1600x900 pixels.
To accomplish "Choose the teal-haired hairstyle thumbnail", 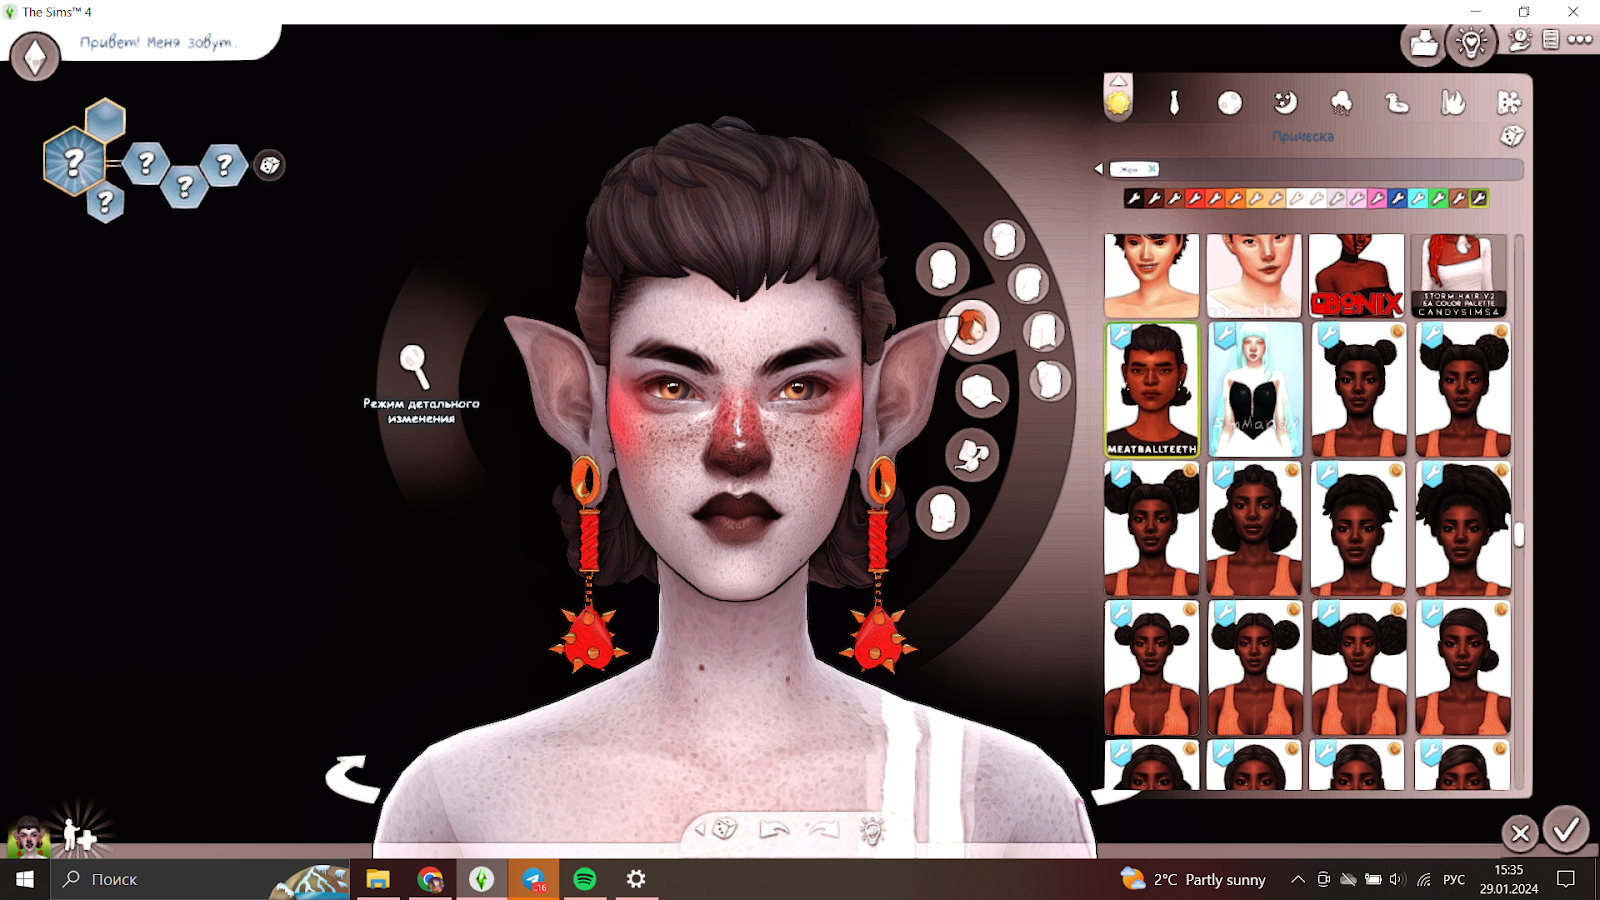I will (1255, 389).
